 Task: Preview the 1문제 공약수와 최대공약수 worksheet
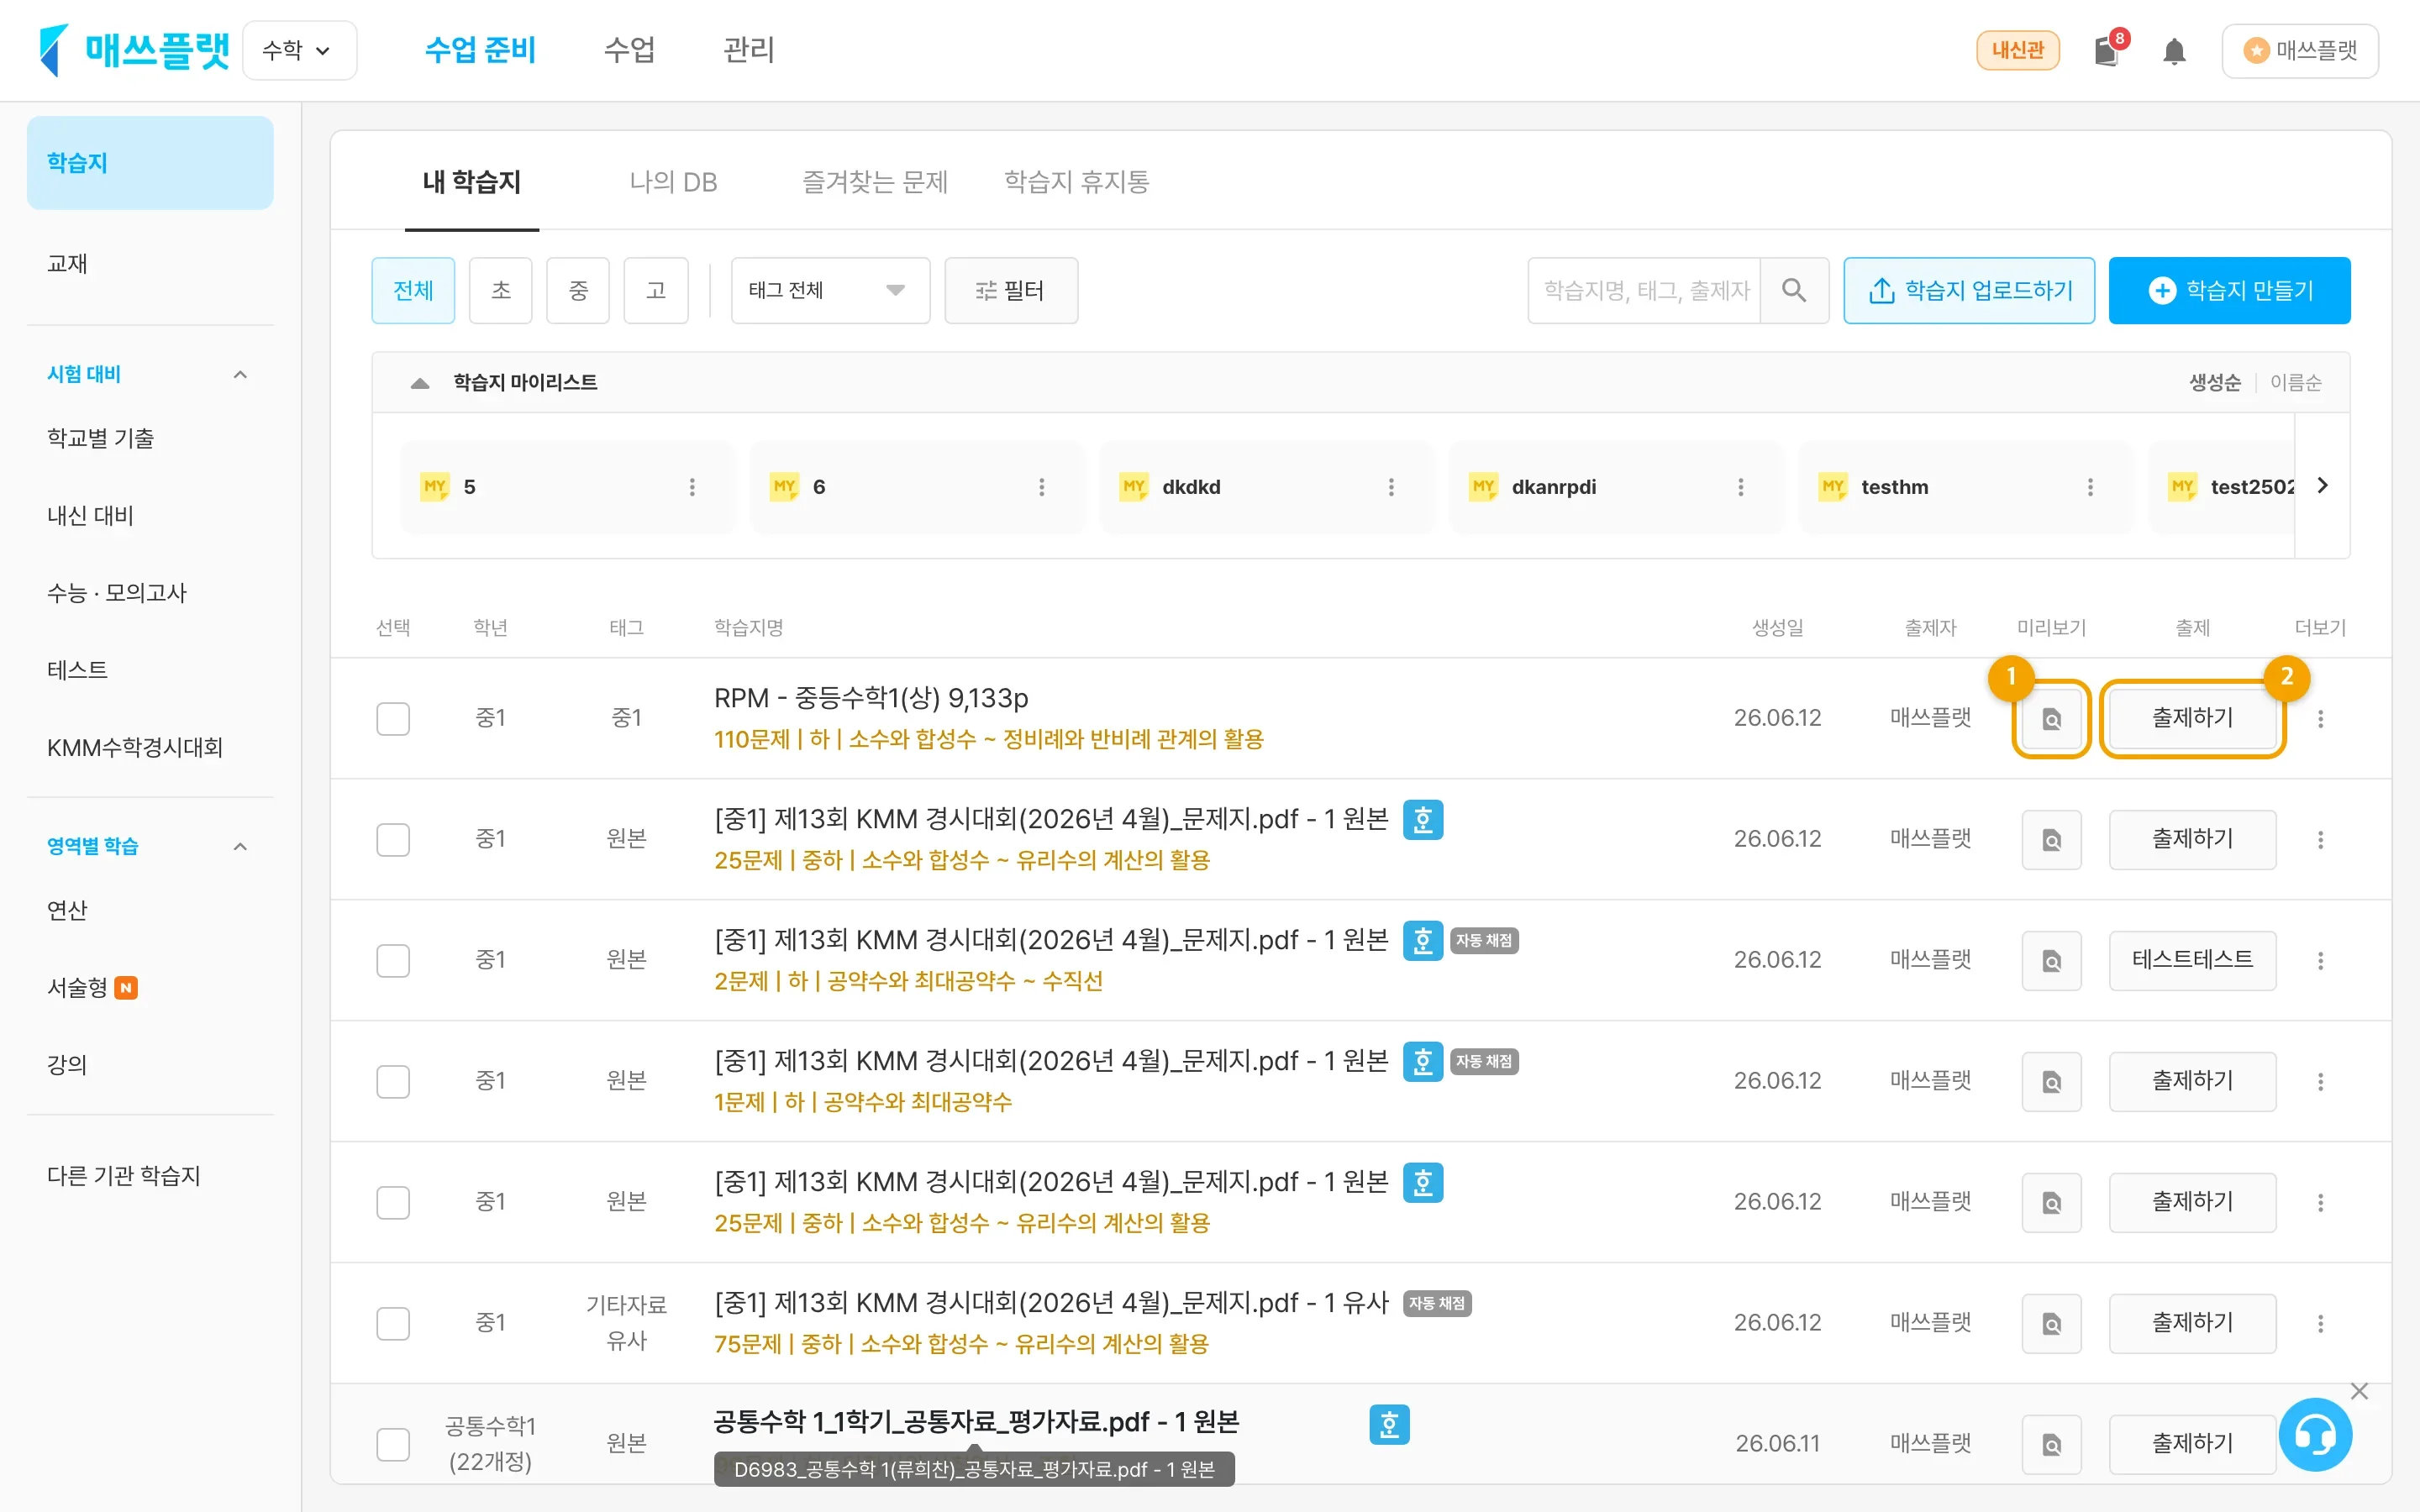[x=2051, y=1081]
